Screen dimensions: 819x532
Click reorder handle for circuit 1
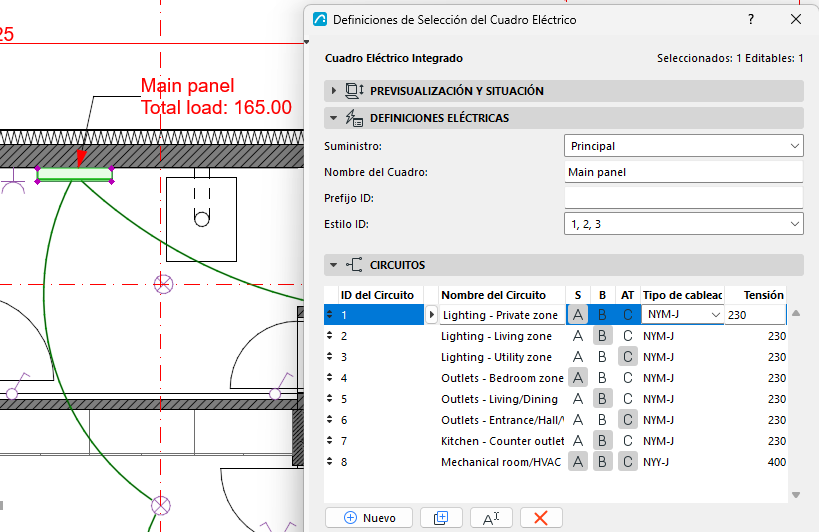pyautogui.click(x=330, y=314)
